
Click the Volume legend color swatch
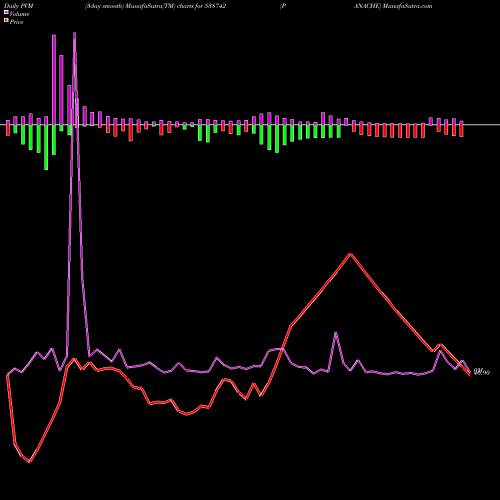pyautogui.click(x=6, y=12)
